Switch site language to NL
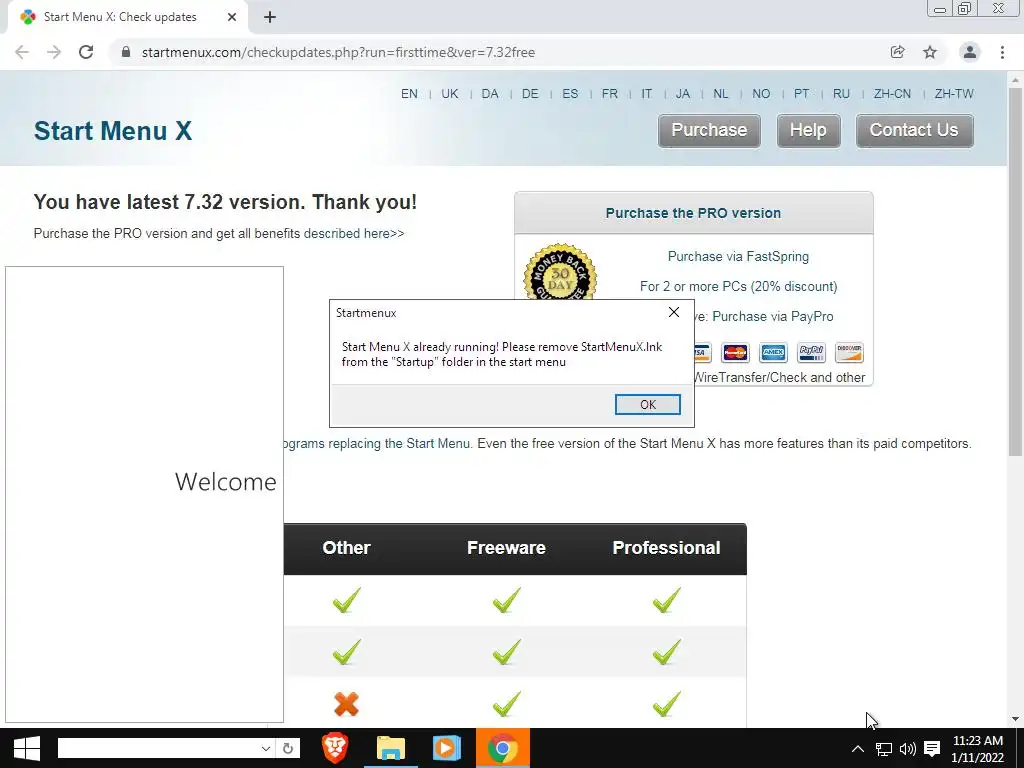Screen dimensions: 1024x768 click(721, 94)
